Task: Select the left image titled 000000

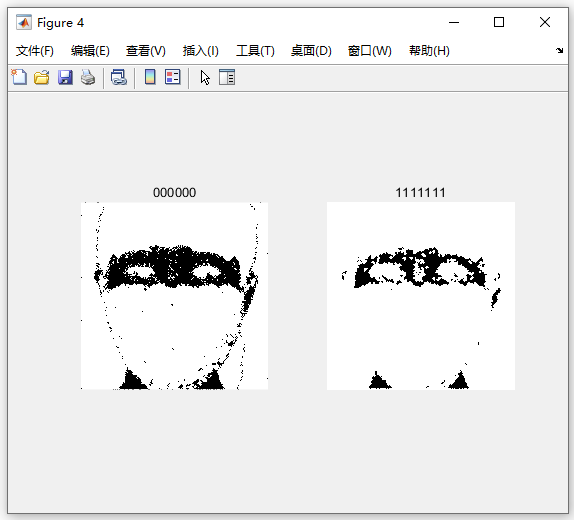Action: coord(174,296)
